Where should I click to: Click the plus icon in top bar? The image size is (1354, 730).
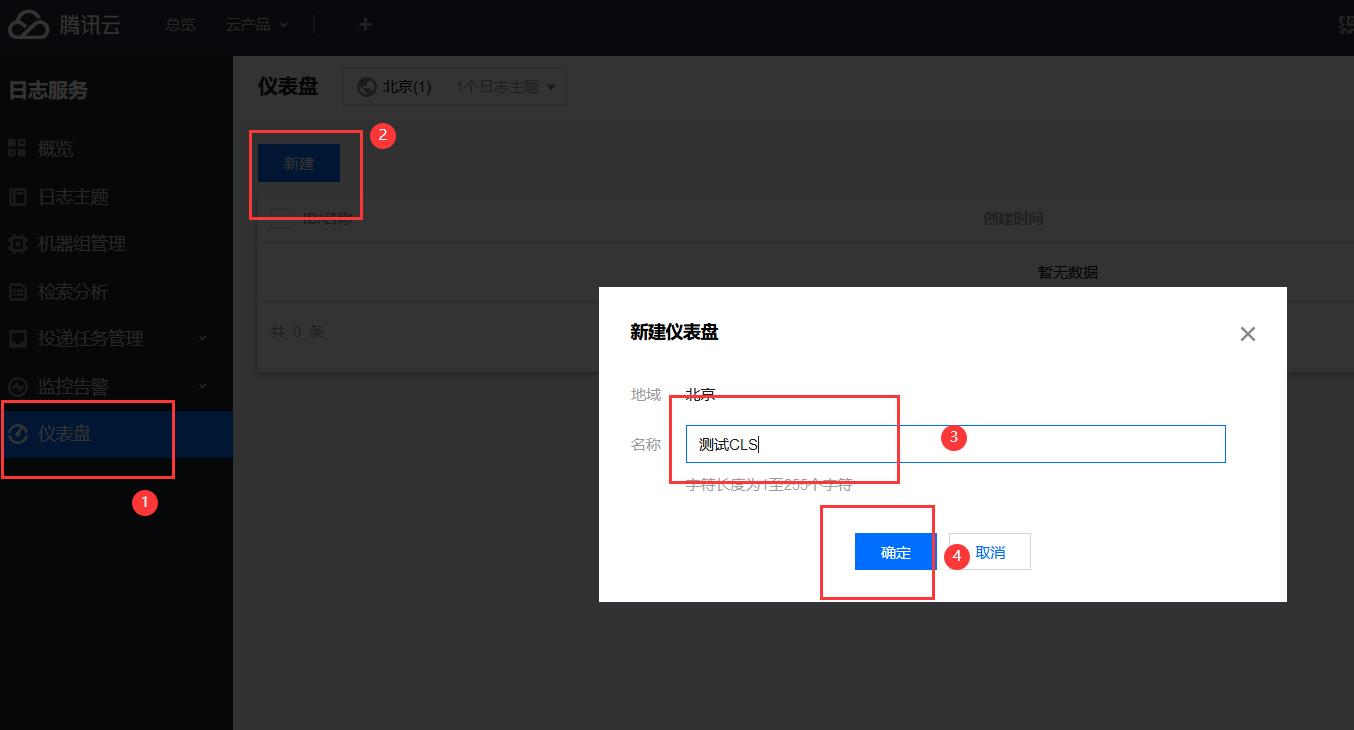(365, 25)
